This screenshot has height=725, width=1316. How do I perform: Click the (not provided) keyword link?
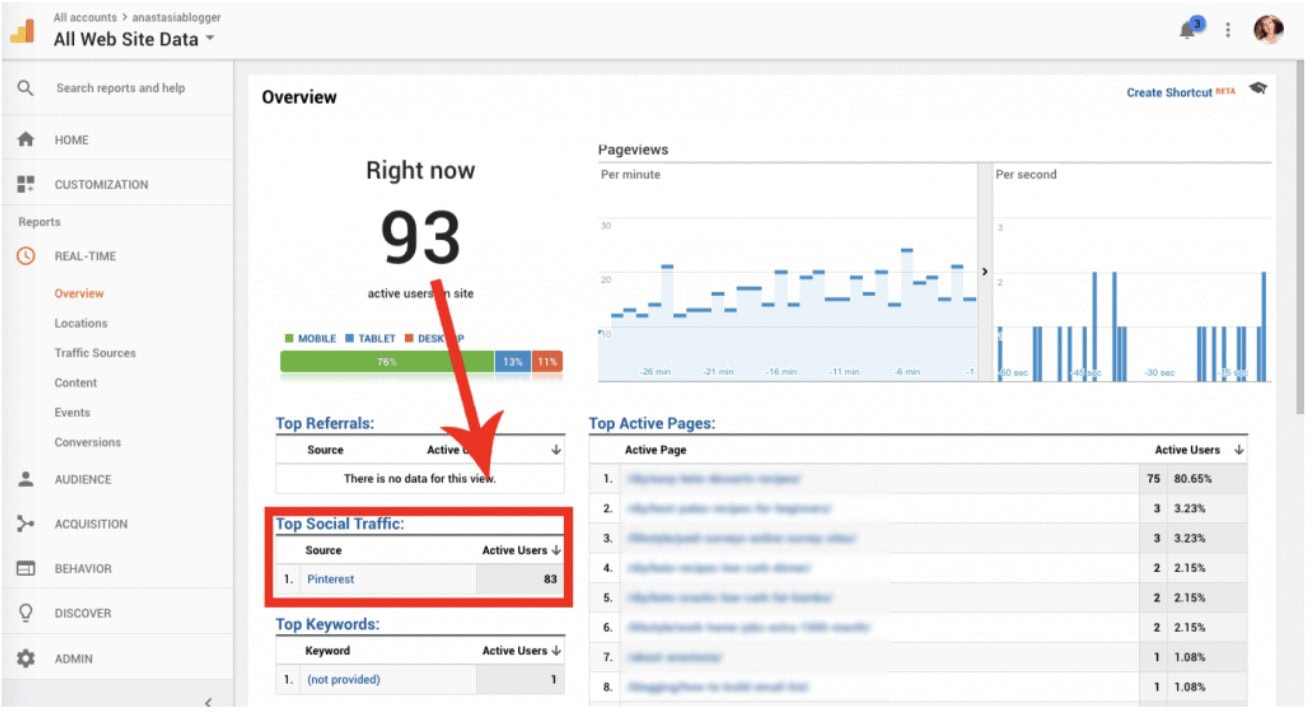(x=343, y=680)
